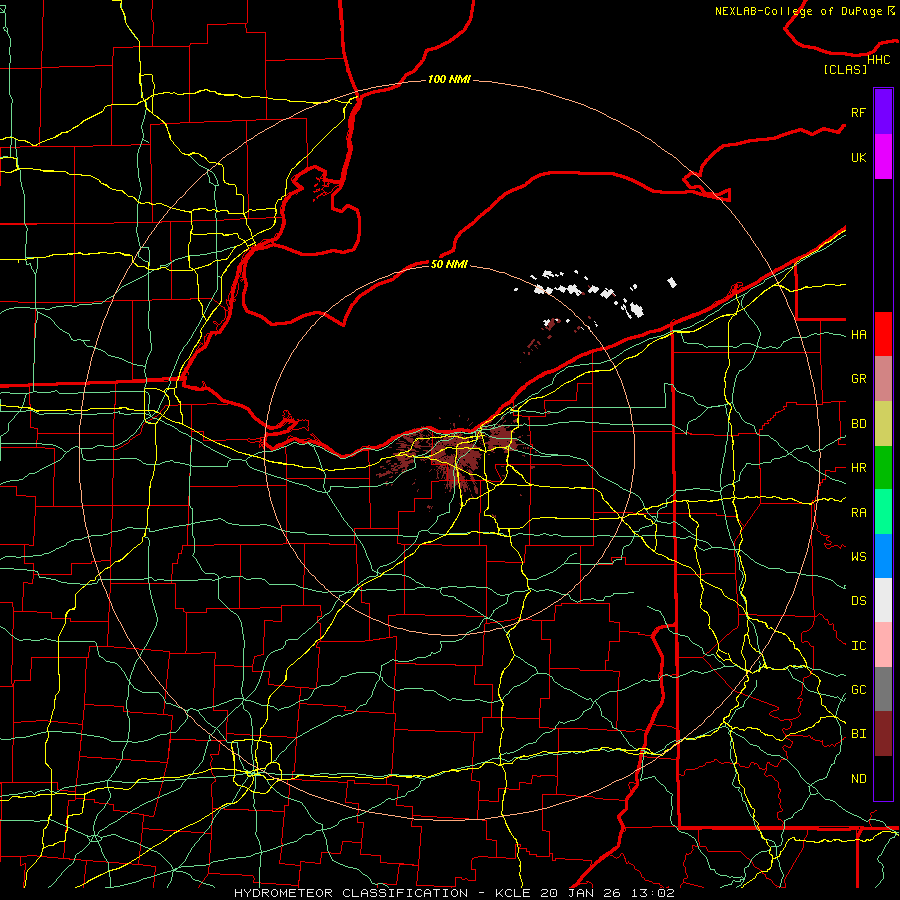Image resolution: width=900 pixels, height=900 pixels.
Task: Click the HR legend label
Action: (858, 468)
